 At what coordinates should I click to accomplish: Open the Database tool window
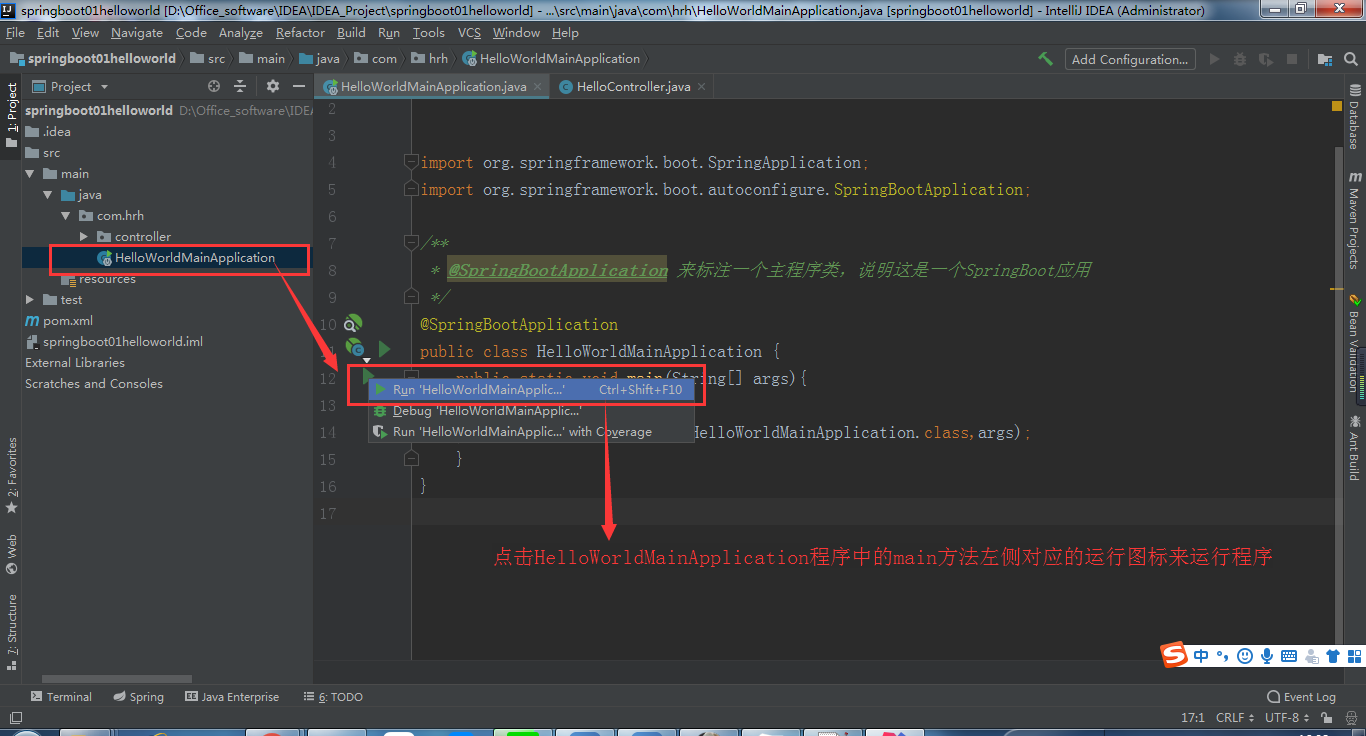1354,118
